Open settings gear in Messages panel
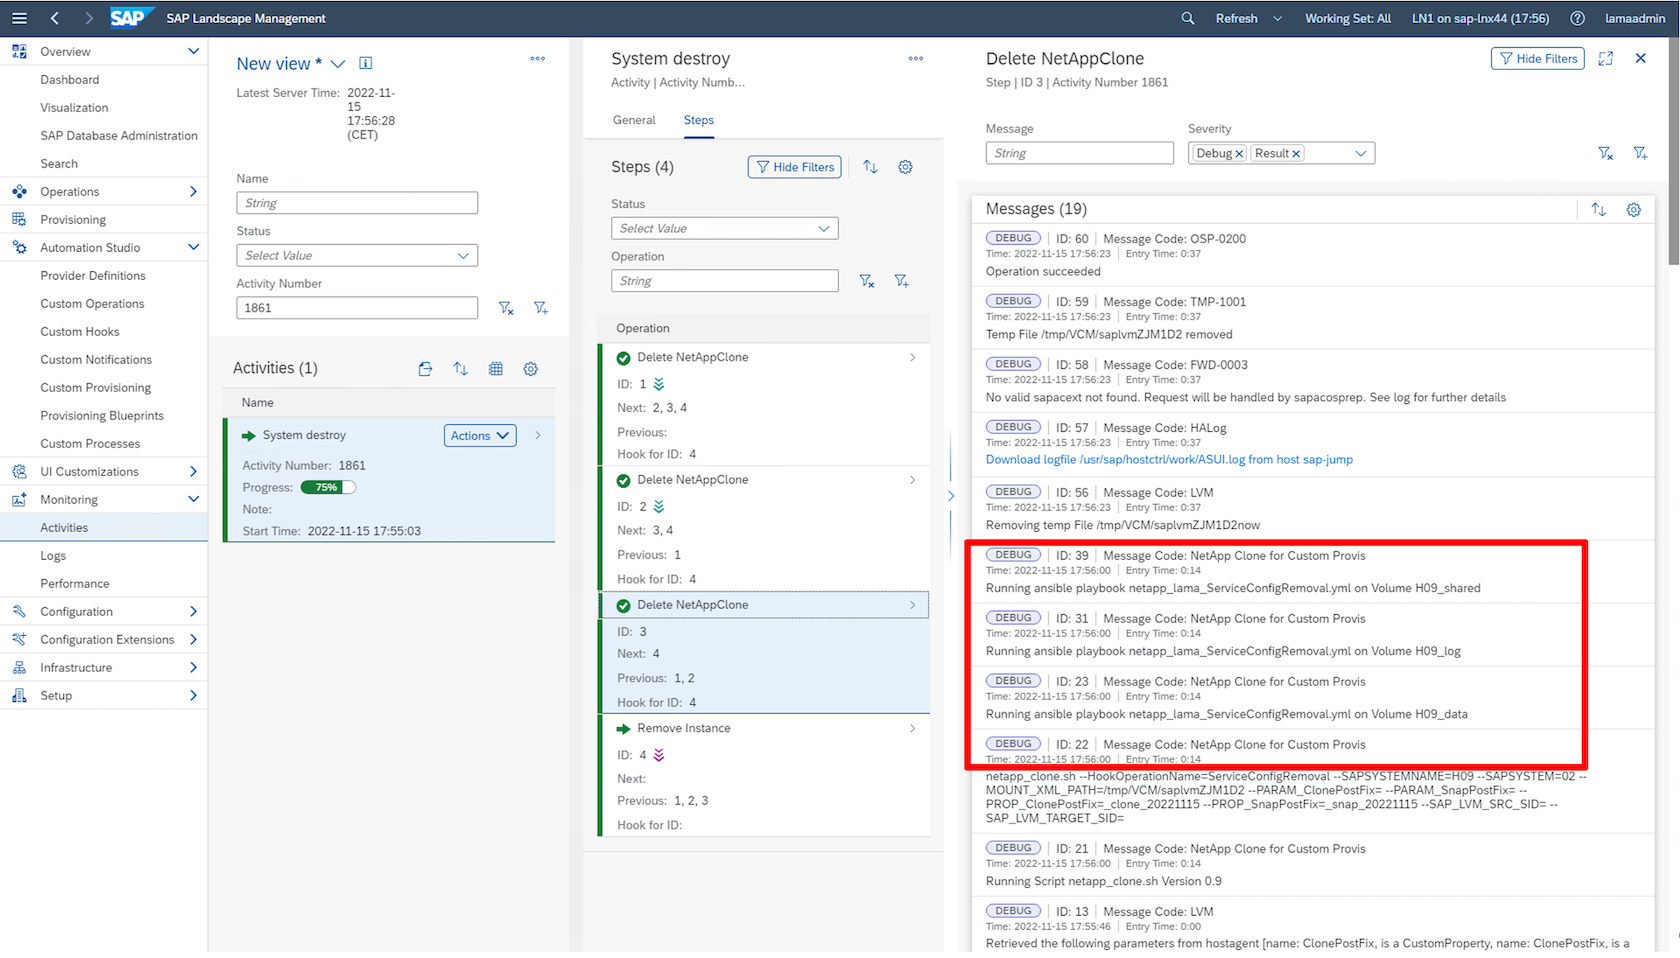This screenshot has height=958, width=1680. pyautogui.click(x=1633, y=209)
